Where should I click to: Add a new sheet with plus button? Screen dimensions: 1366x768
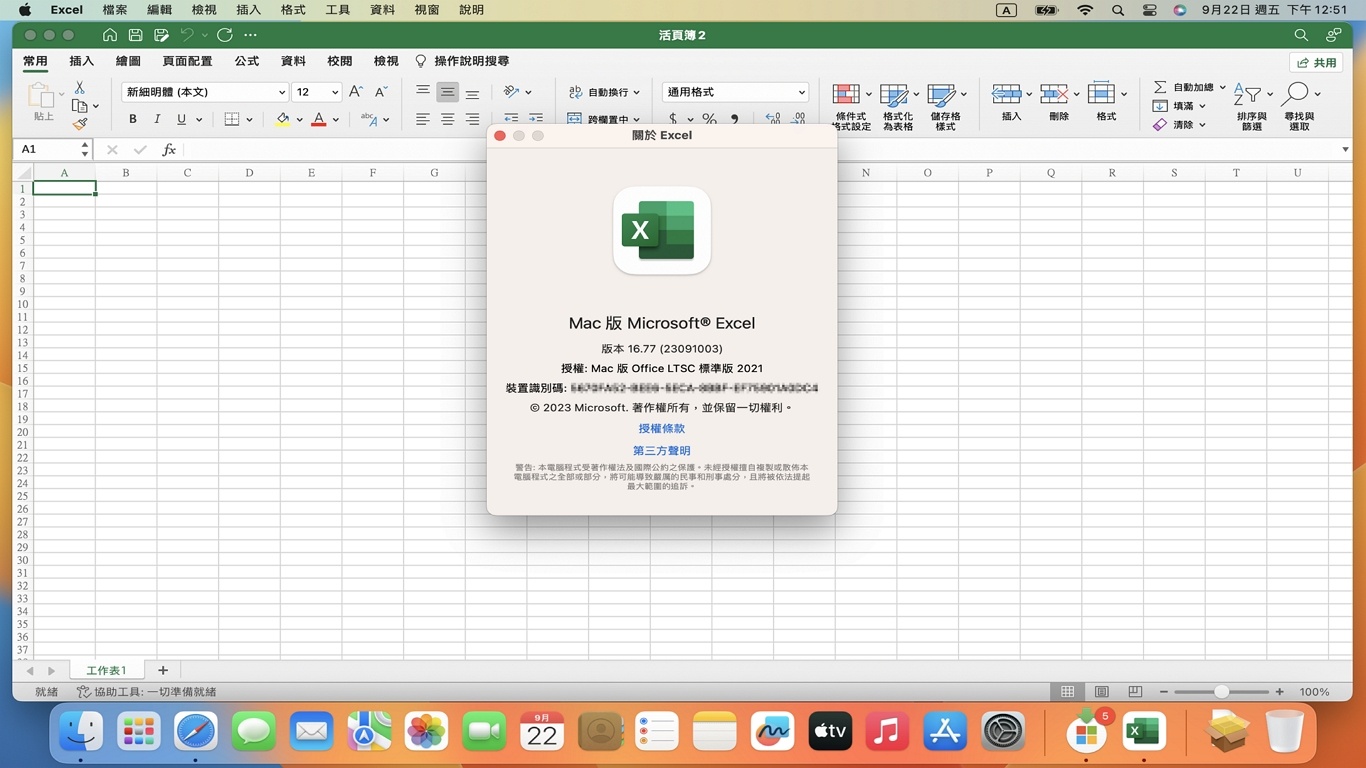[163, 670]
